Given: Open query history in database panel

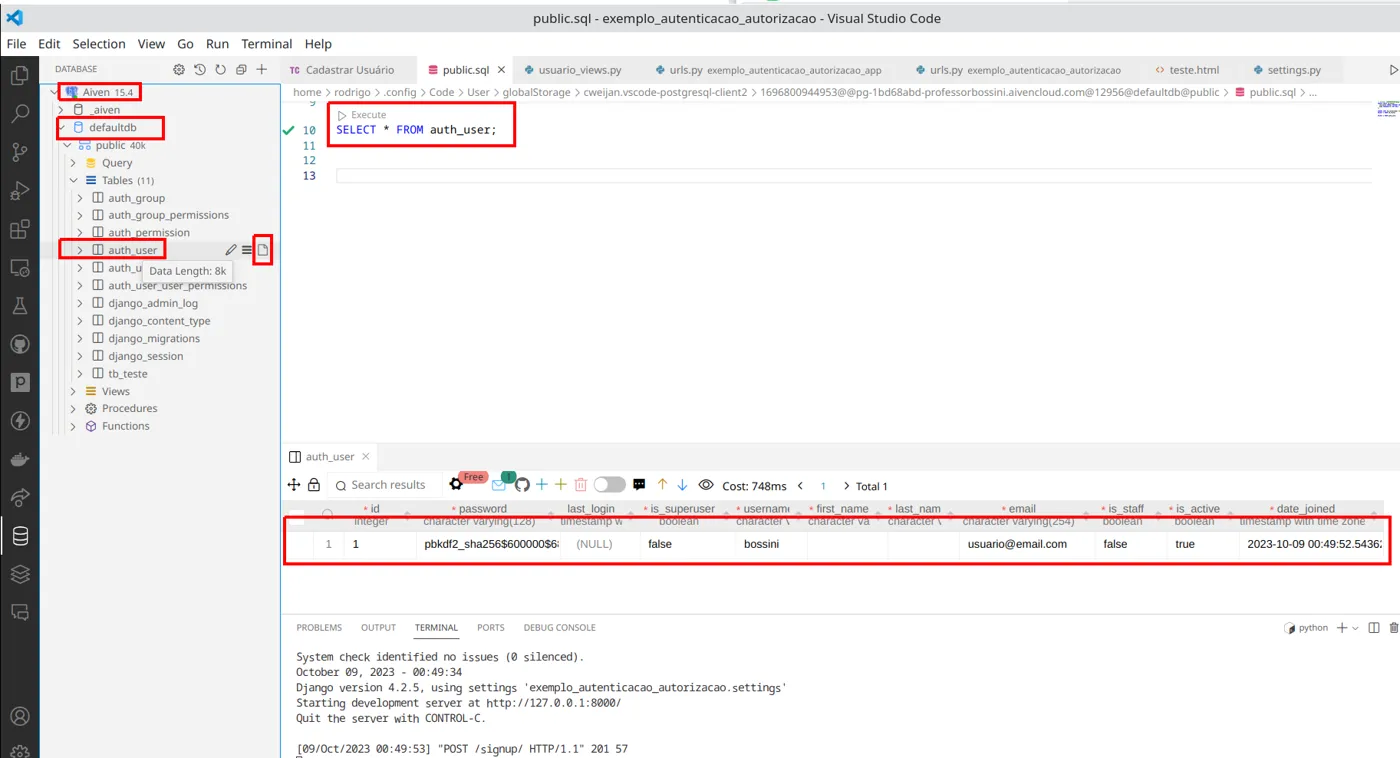Looking at the screenshot, I should click(199, 69).
